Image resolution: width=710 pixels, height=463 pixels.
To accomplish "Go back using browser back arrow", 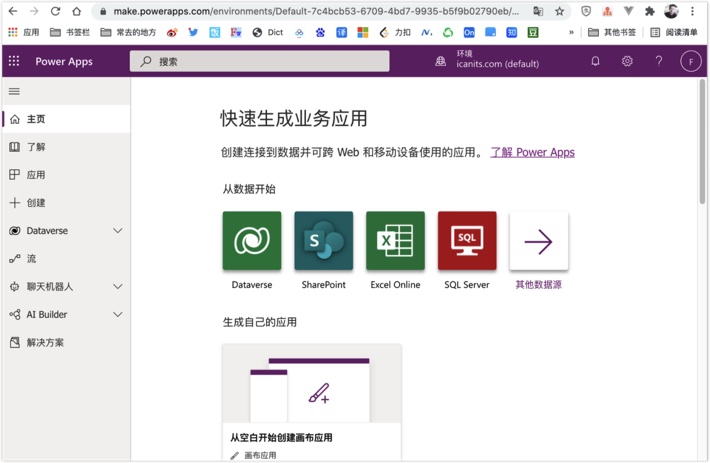I will click(x=13, y=11).
